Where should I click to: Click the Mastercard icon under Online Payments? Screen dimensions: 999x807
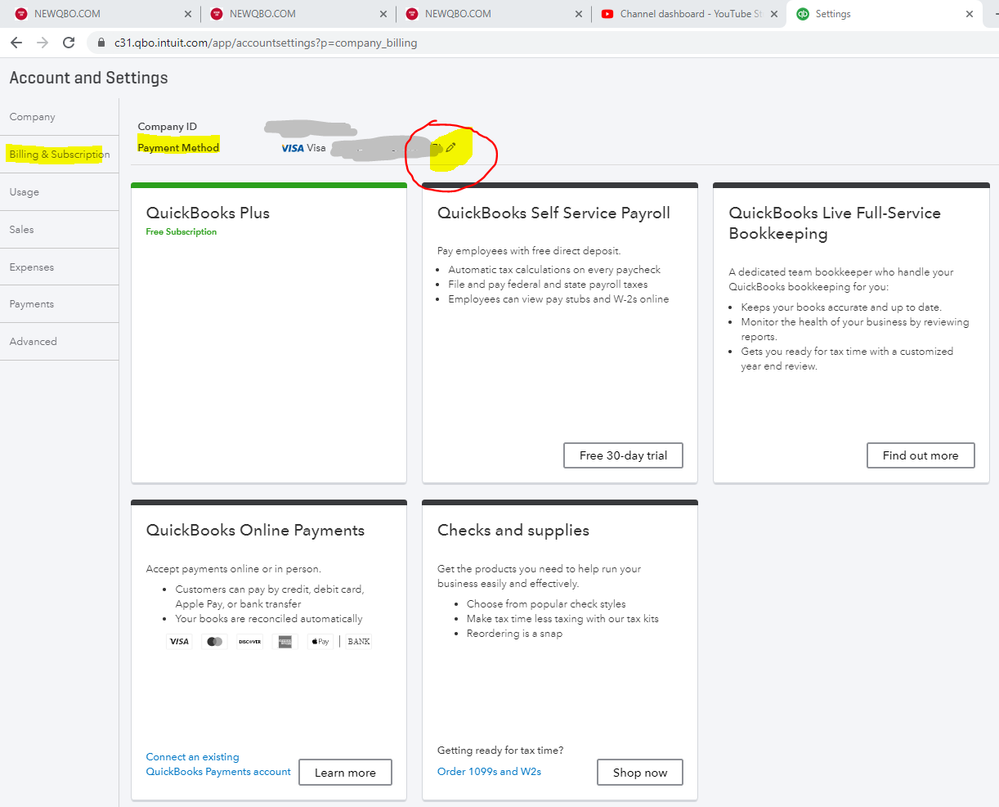pyautogui.click(x=215, y=641)
